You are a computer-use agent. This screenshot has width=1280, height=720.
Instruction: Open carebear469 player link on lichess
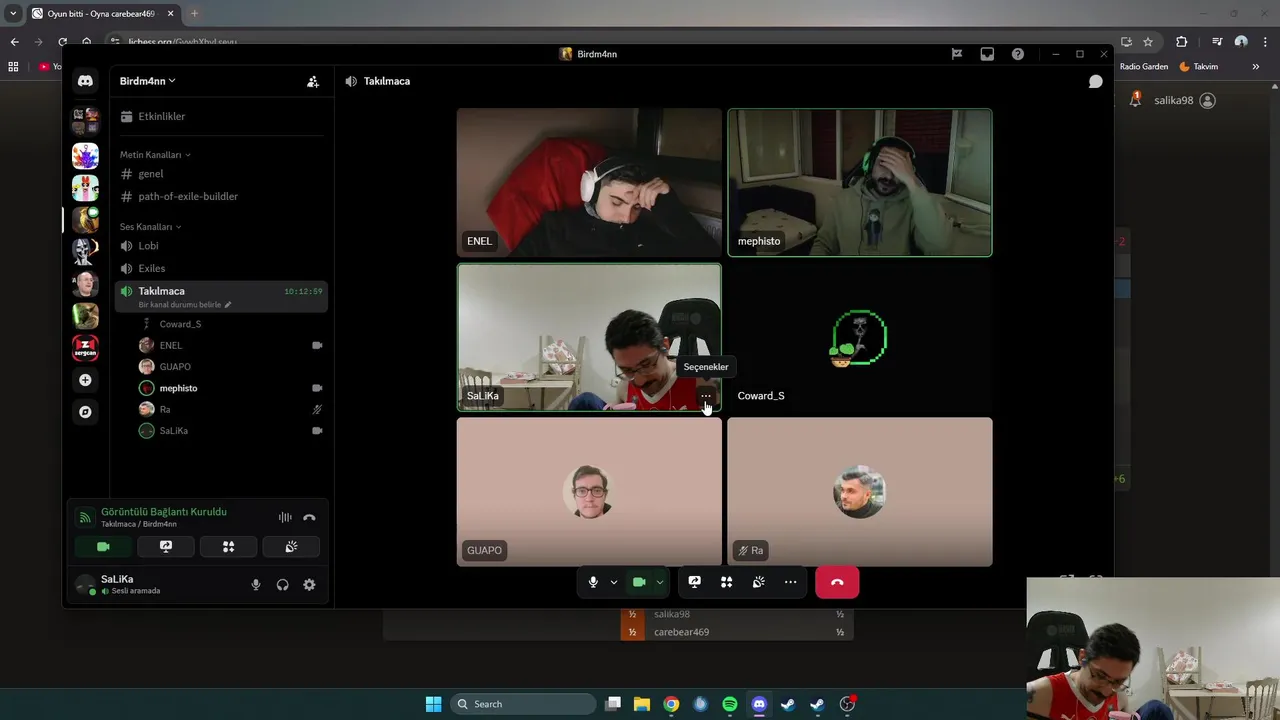682,632
